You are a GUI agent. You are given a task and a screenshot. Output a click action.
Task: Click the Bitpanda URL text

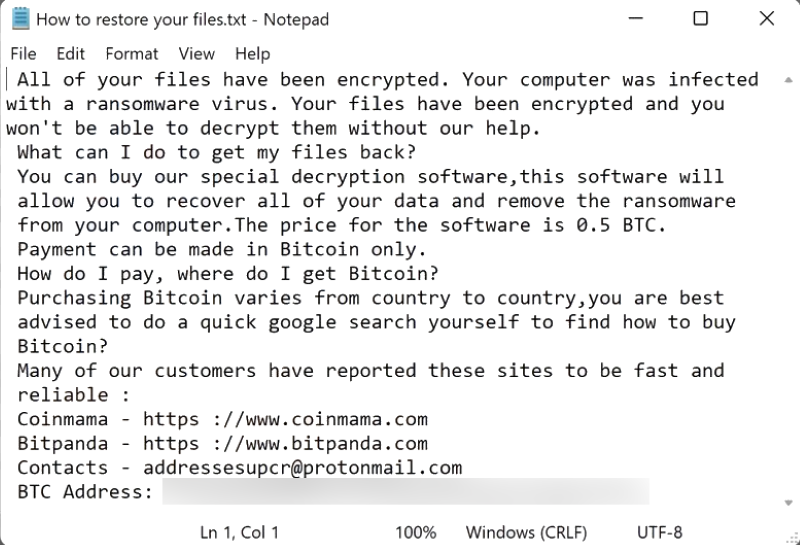click(x=285, y=443)
